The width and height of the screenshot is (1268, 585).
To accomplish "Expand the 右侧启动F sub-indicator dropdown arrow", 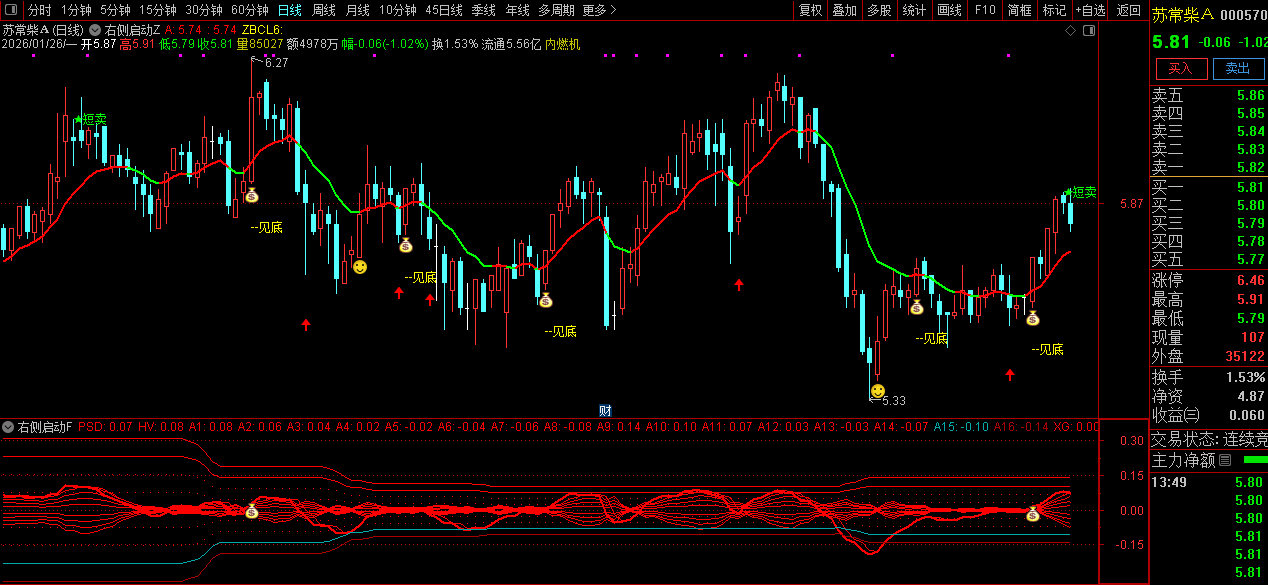I will click(x=8, y=427).
